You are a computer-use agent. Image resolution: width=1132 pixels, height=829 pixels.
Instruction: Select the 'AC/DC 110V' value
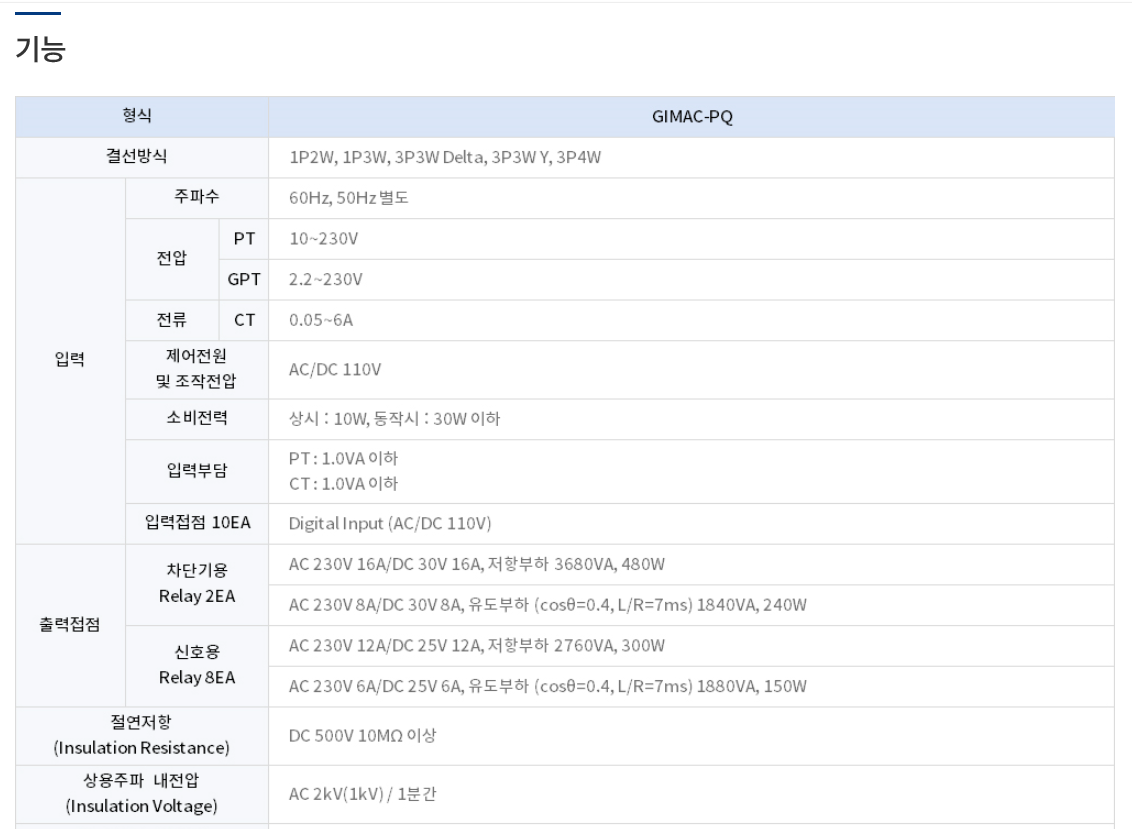pos(335,370)
